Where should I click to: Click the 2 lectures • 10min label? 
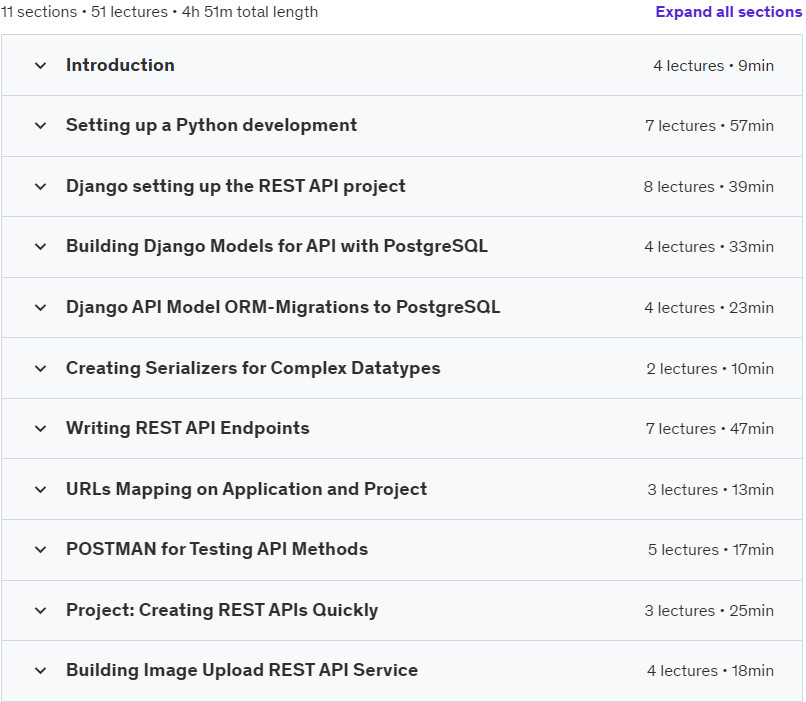pyautogui.click(x=710, y=369)
